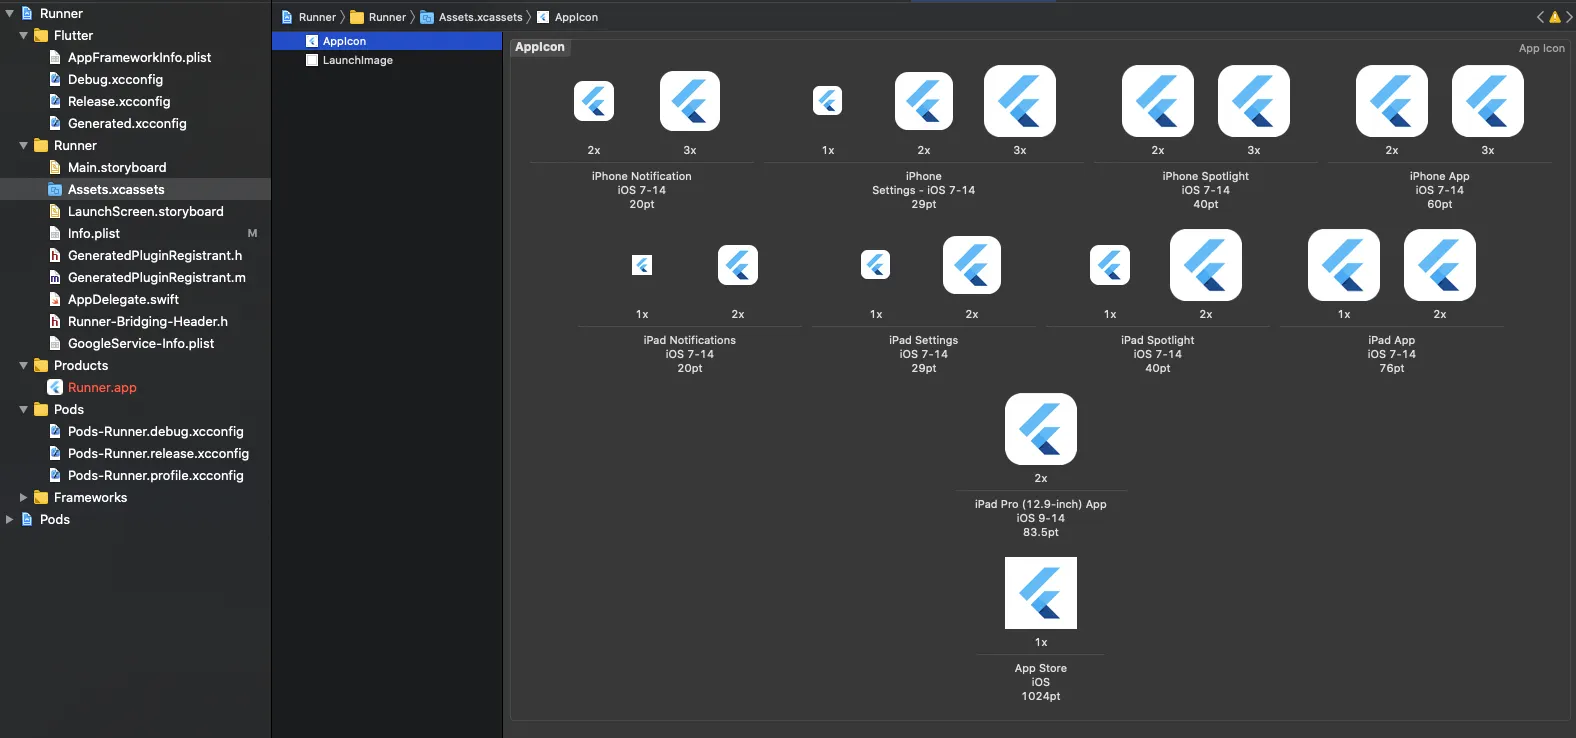Select LaunchImage in the asset list
The width and height of the screenshot is (1576, 738).
coord(387,60)
